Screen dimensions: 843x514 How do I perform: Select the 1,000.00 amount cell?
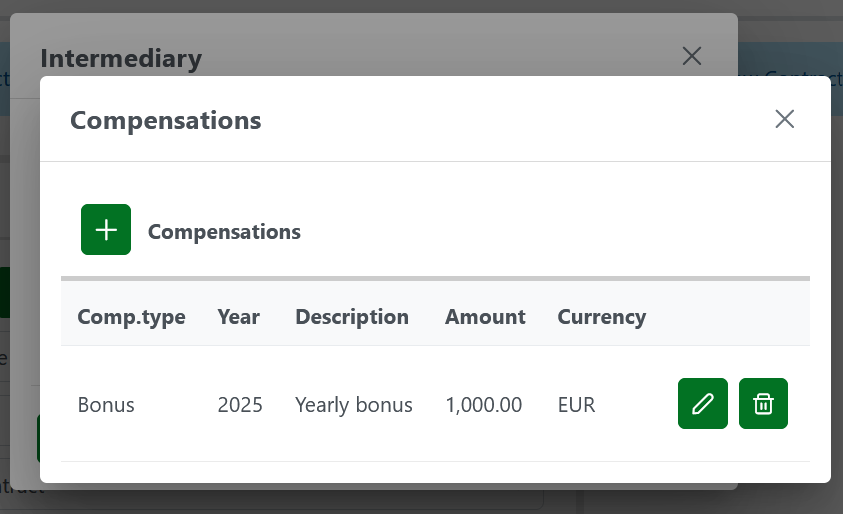click(484, 405)
